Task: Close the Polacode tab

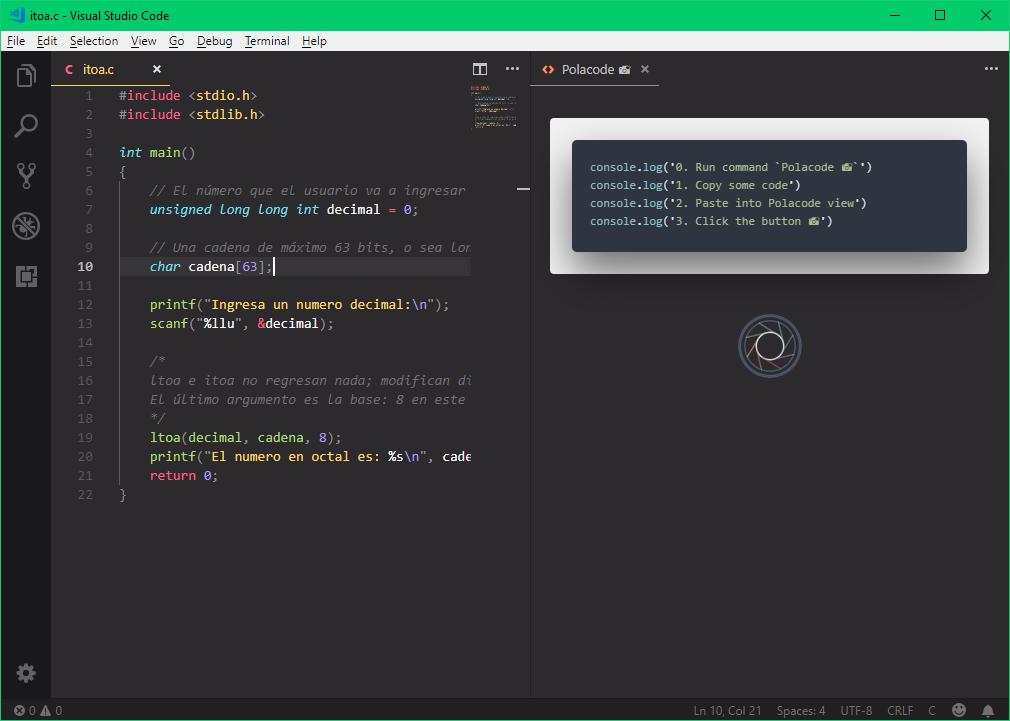Action: point(645,69)
